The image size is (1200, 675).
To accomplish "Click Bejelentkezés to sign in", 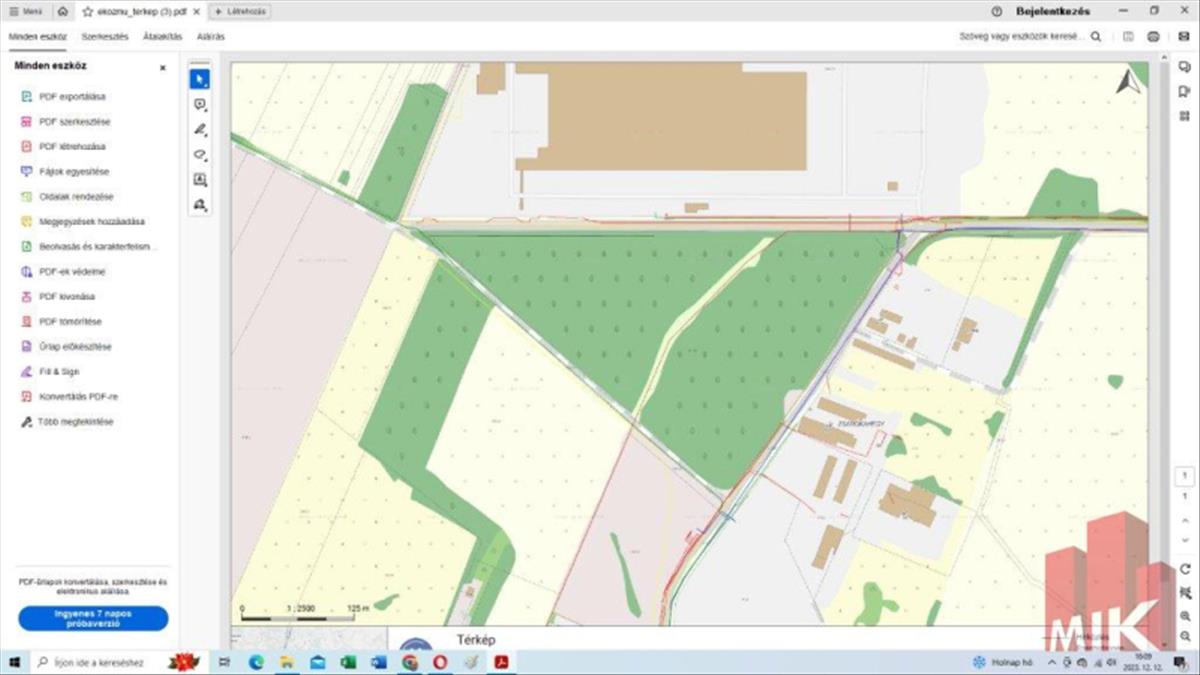I will click(x=1050, y=11).
